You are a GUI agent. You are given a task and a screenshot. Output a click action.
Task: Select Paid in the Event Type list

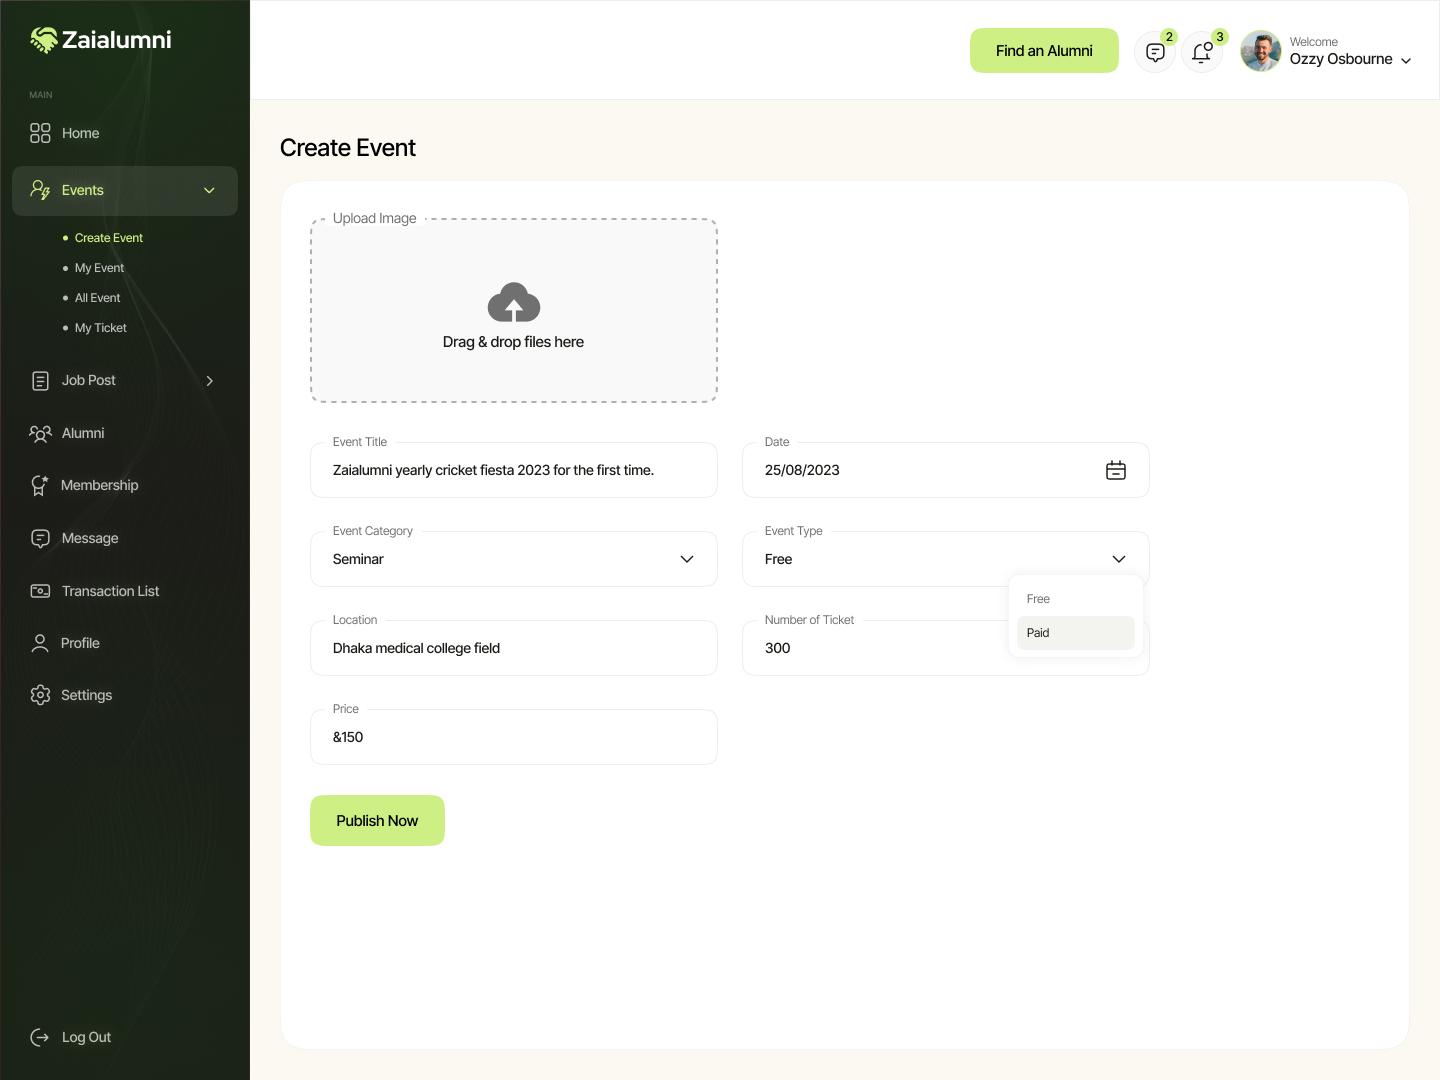(1038, 632)
